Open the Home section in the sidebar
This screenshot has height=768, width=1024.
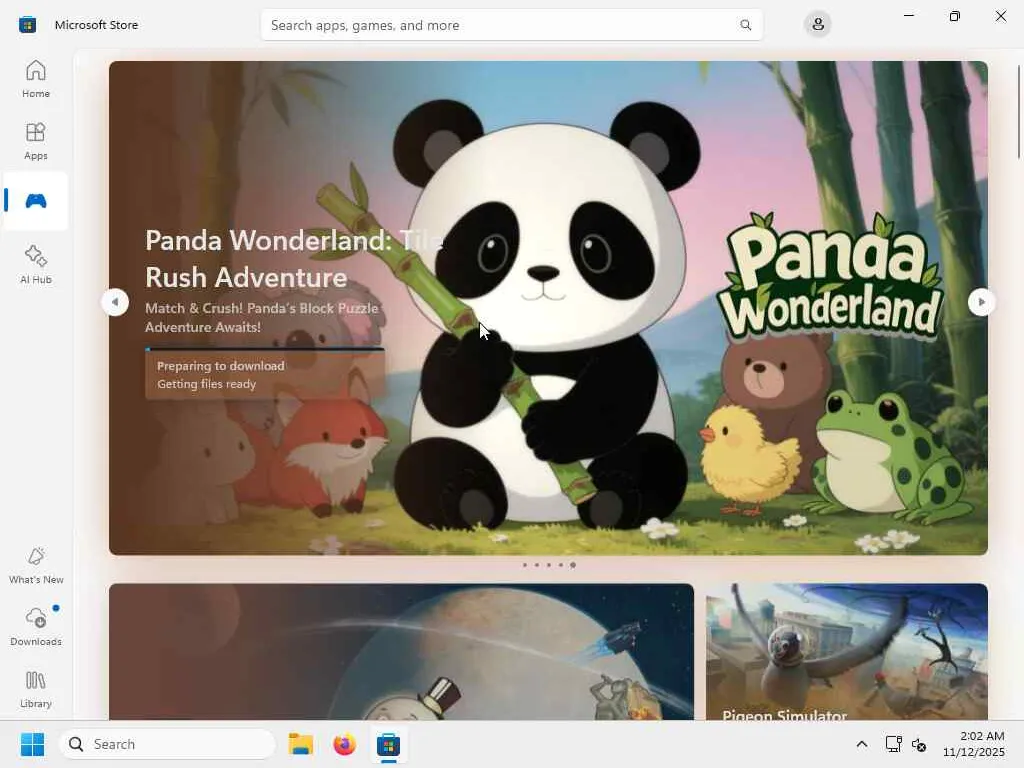pyautogui.click(x=35, y=79)
